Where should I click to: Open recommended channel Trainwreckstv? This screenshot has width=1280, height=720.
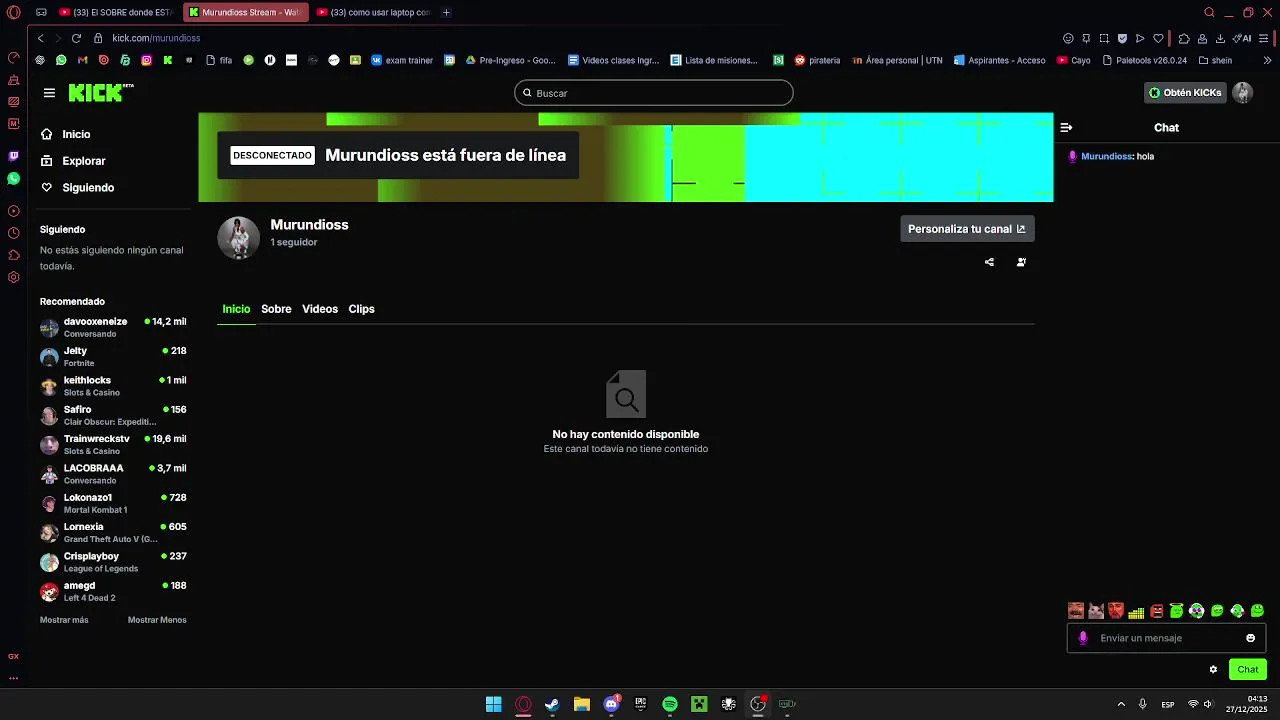pos(113,444)
